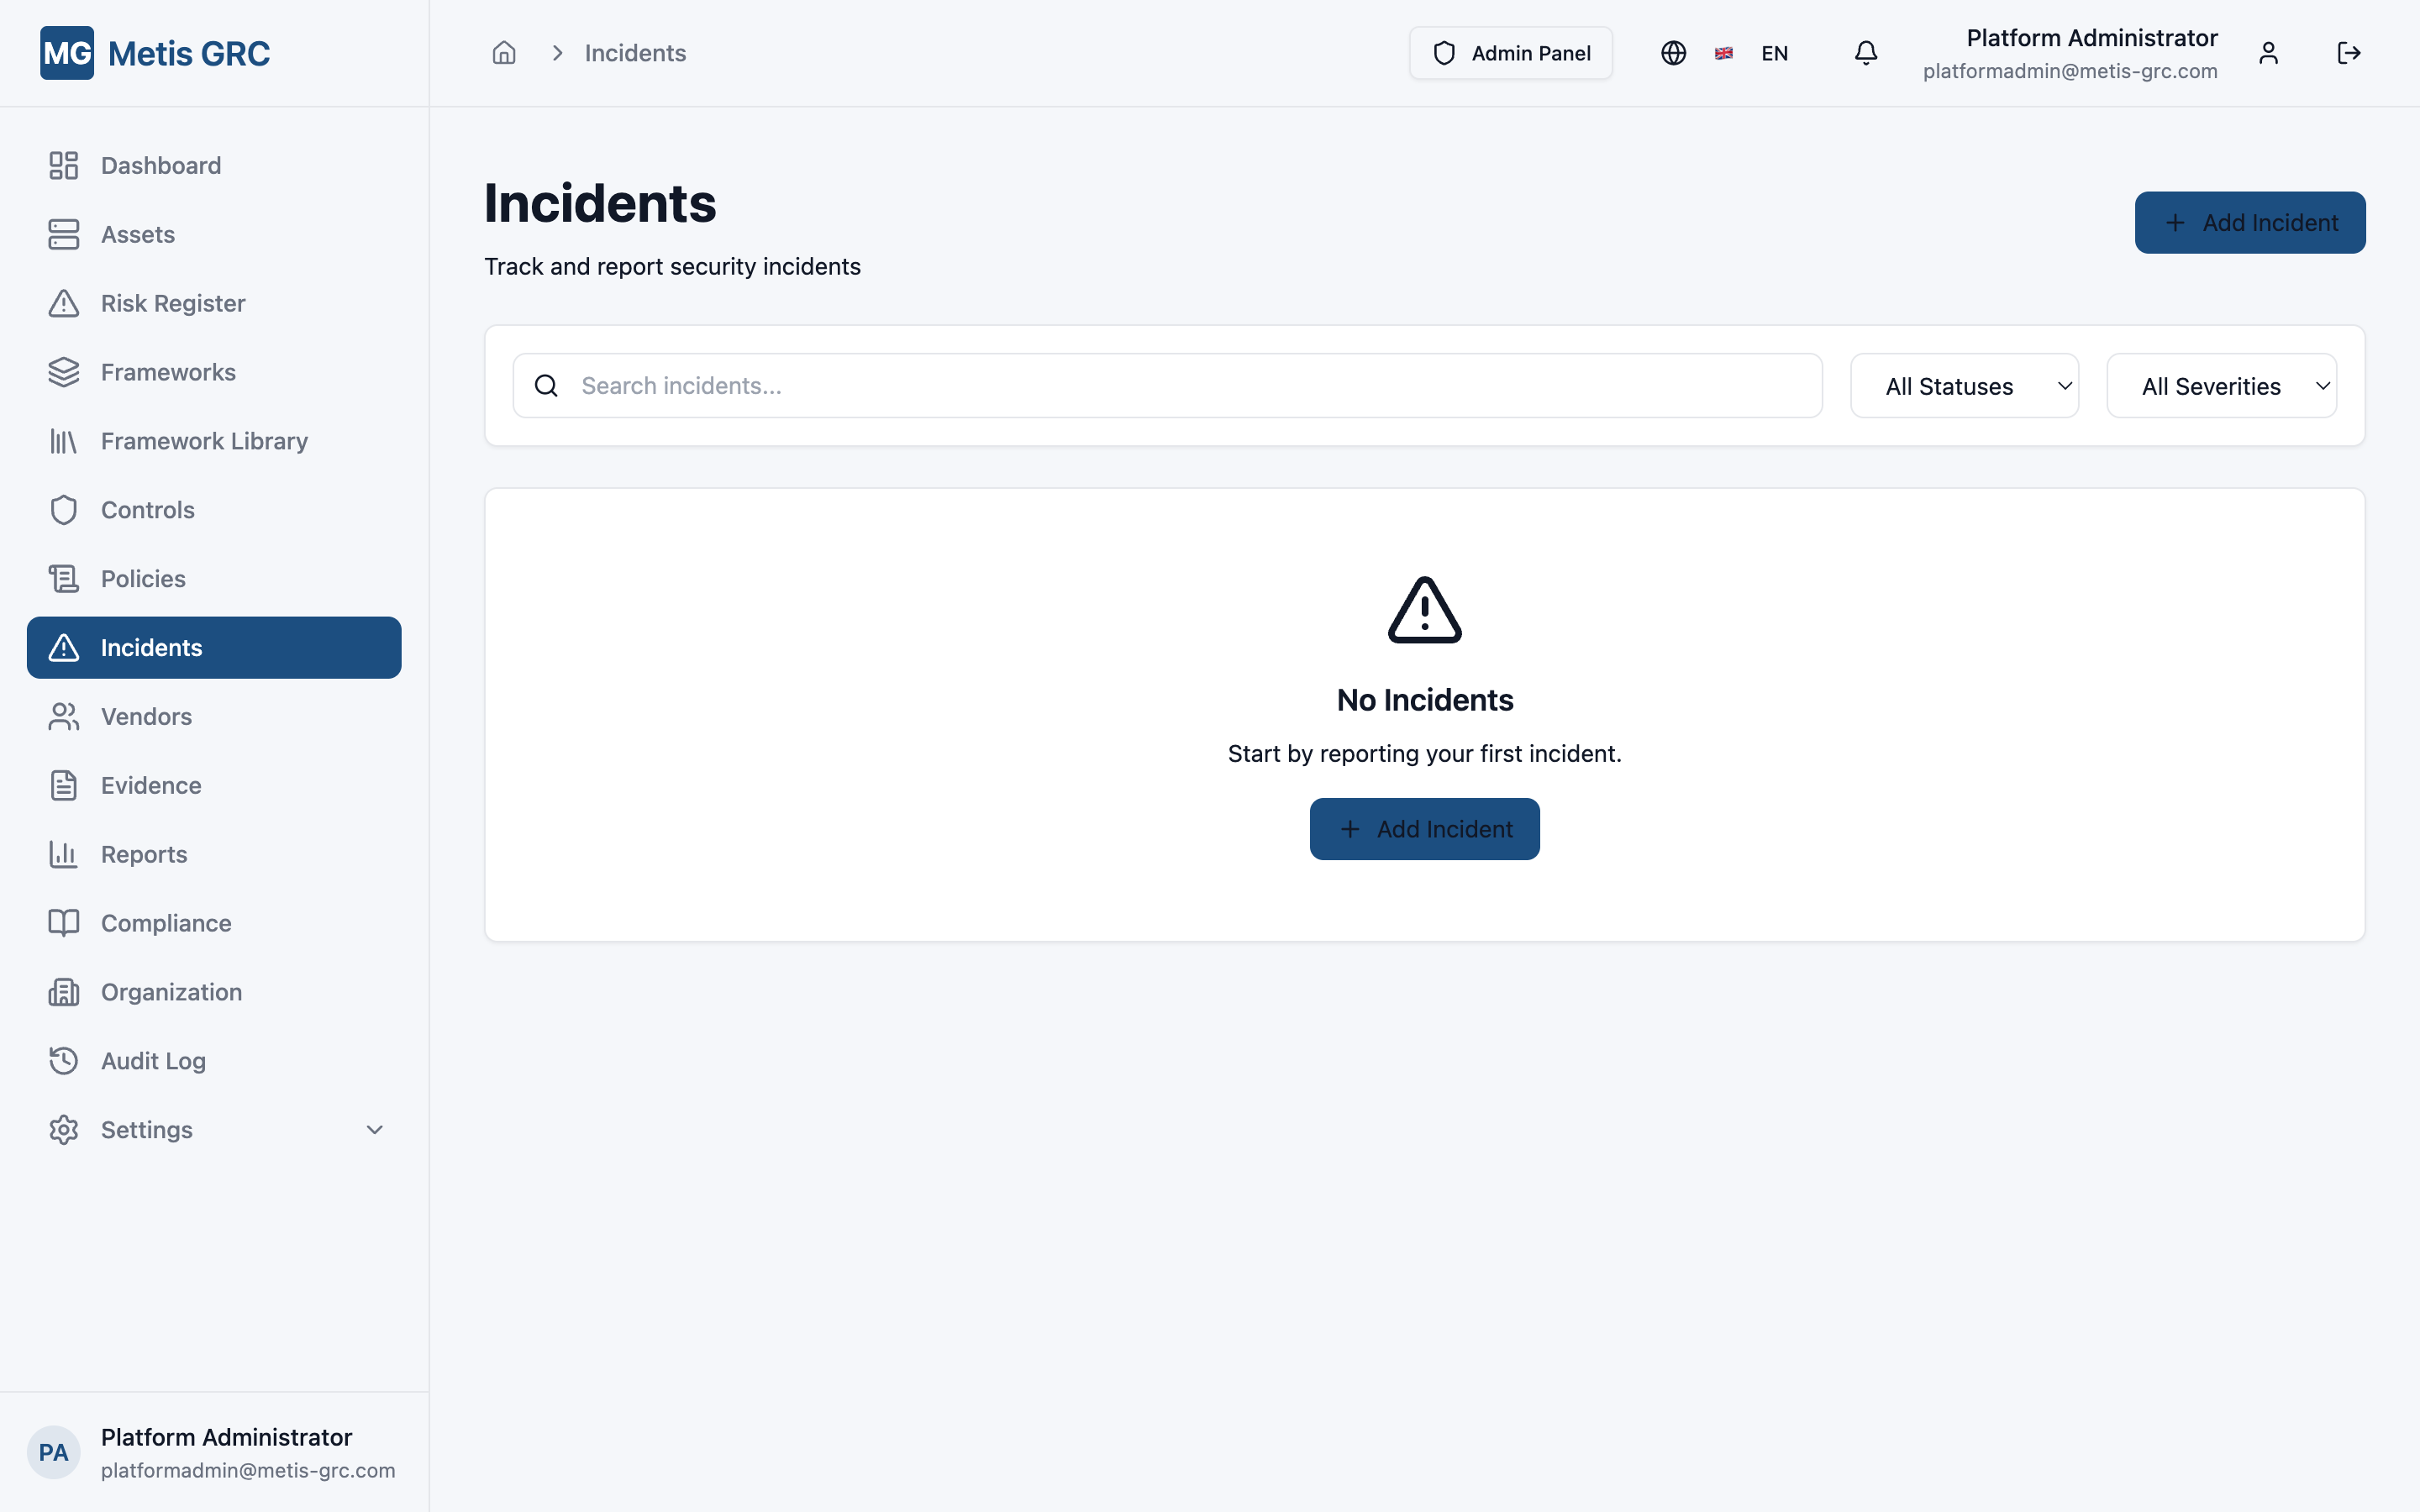Open the All Severities dropdown
The image size is (2420, 1512).
[2220, 385]
